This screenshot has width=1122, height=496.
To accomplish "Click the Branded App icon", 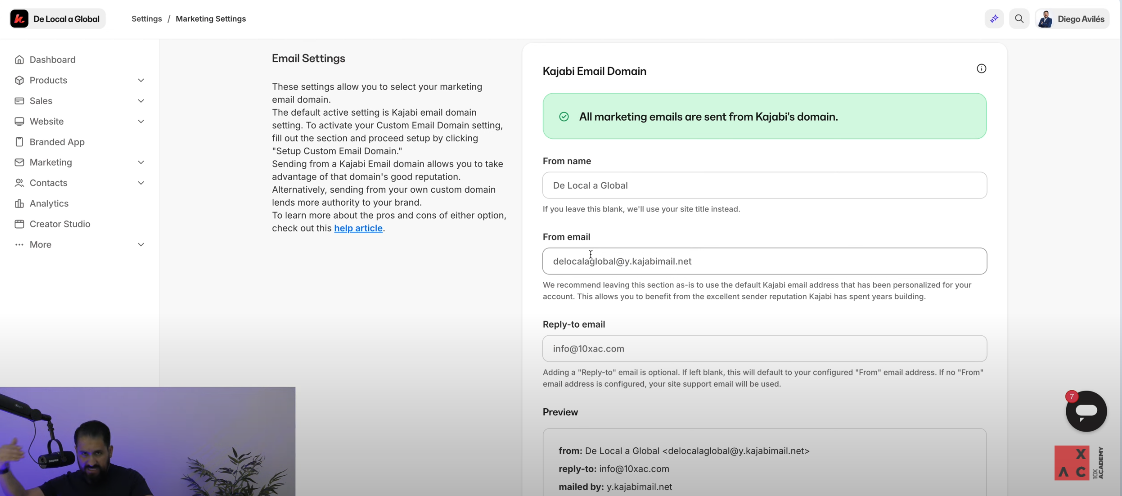I will [x=19, y=142].
